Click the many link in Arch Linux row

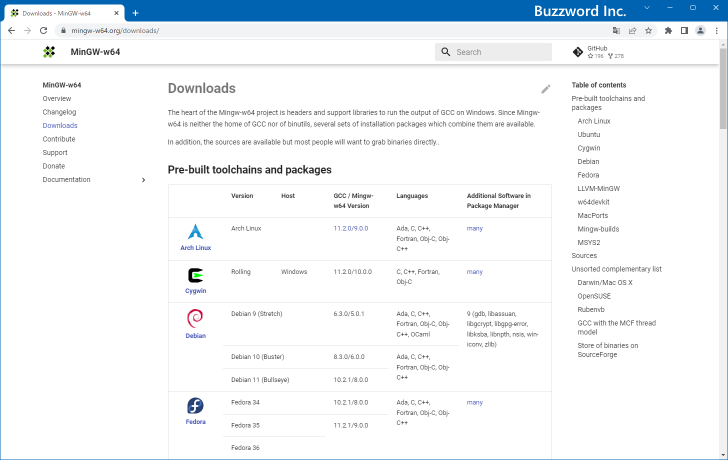pyautogui.click(x=474, y=228)
